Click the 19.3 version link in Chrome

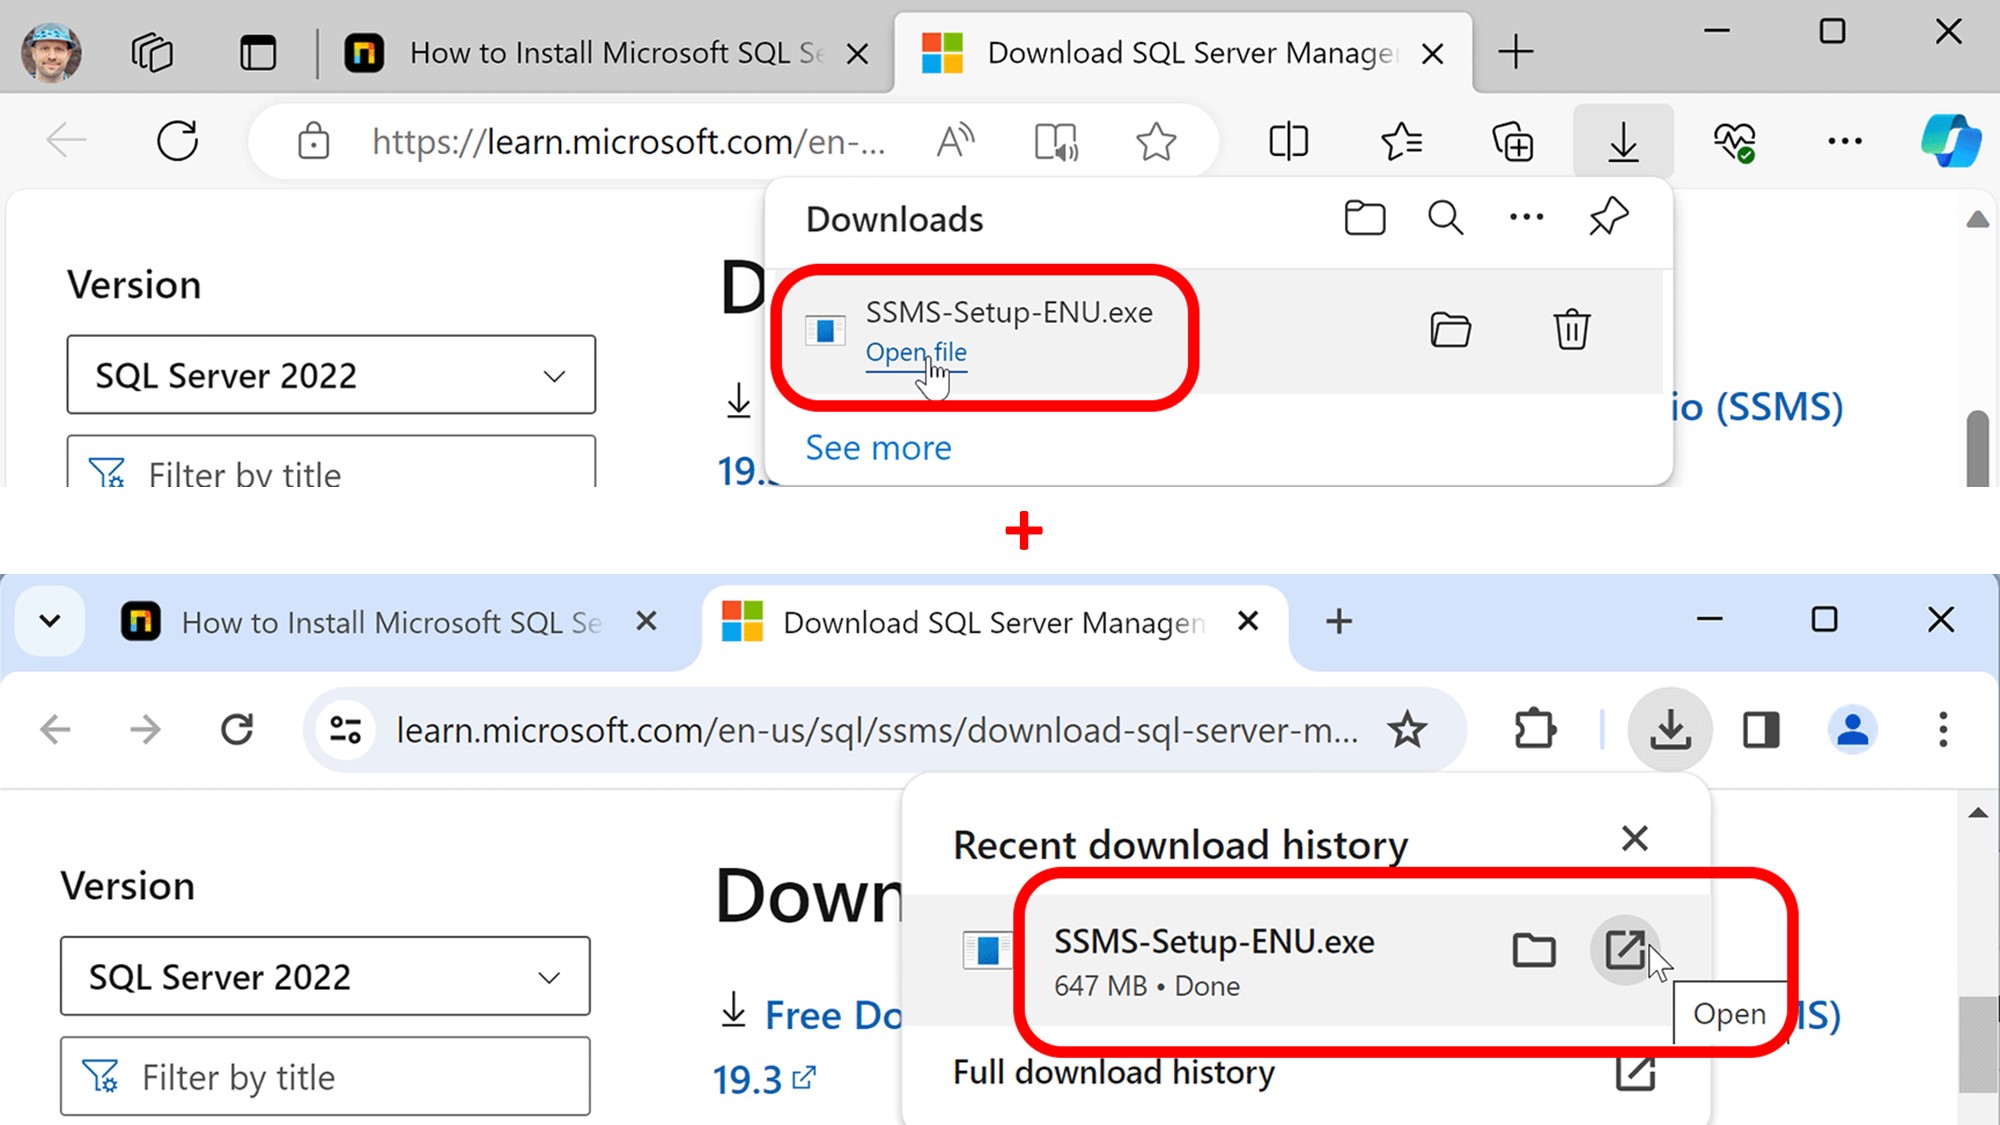pos(764,1080)
